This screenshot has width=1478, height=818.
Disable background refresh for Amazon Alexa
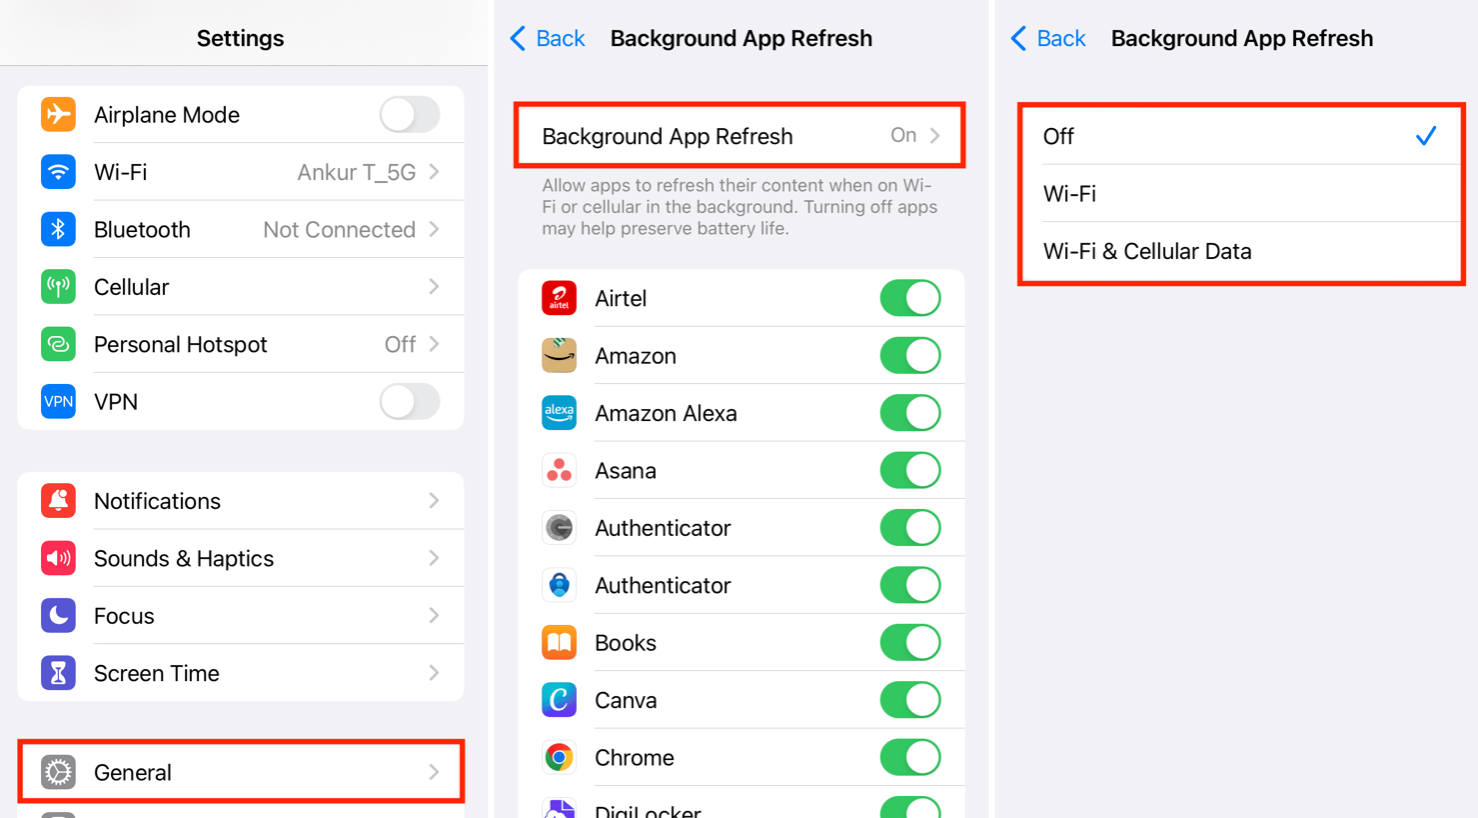910,413
